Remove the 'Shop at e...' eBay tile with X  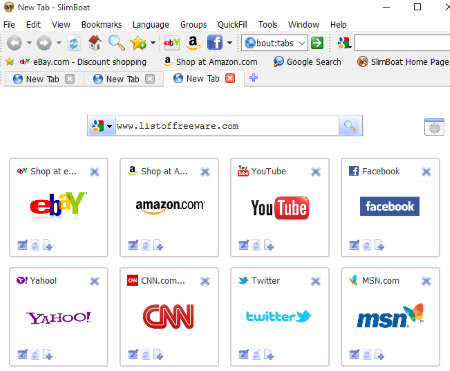95,172
